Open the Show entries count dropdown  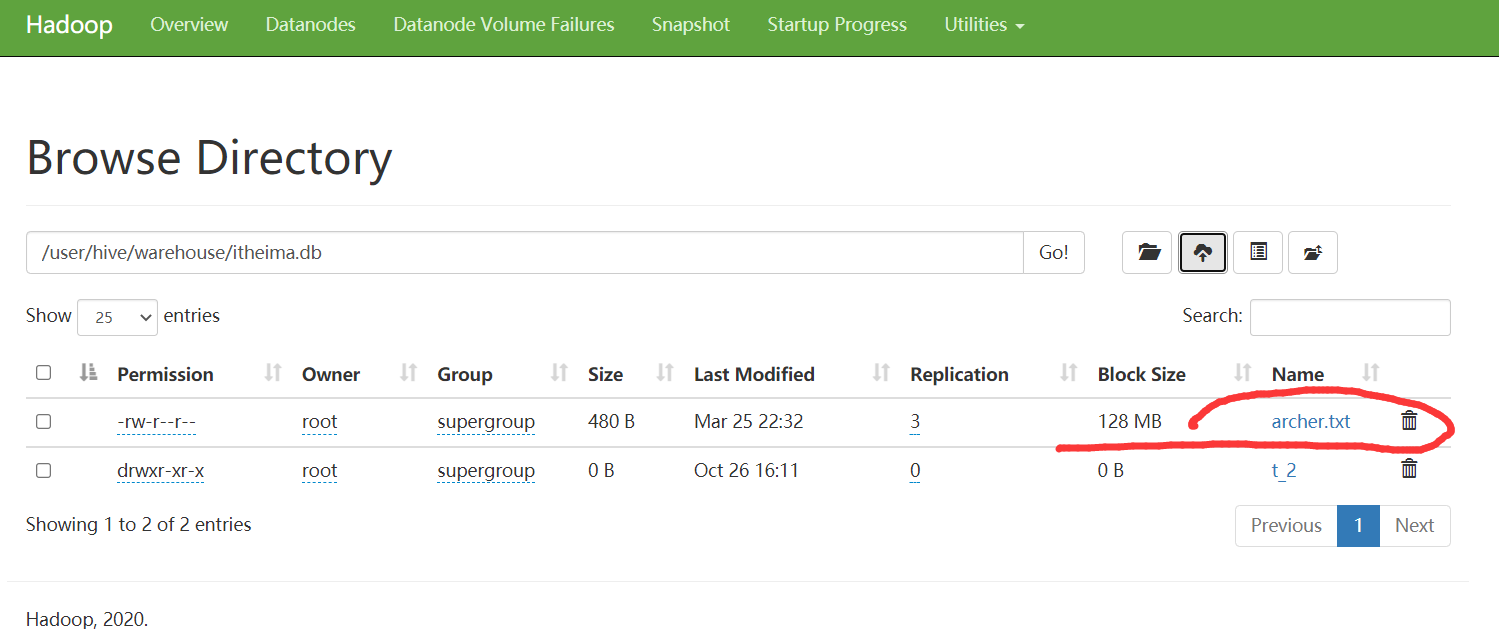(117, 317)
